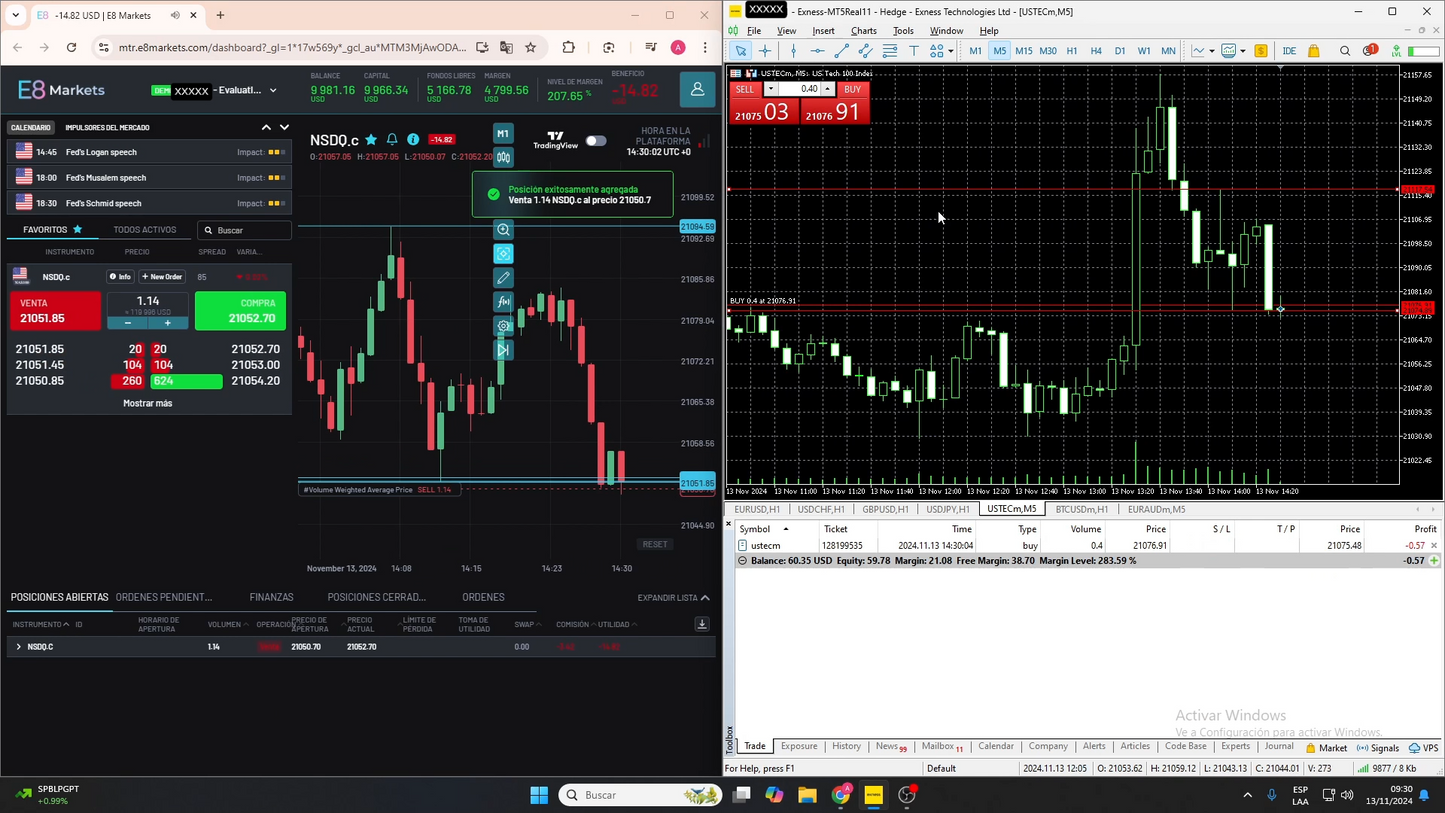The width and height of the screenshot is (1445, 813).
Task: Select the magnifier zoom tool on the E8 chart
Action: coord(503,229)
